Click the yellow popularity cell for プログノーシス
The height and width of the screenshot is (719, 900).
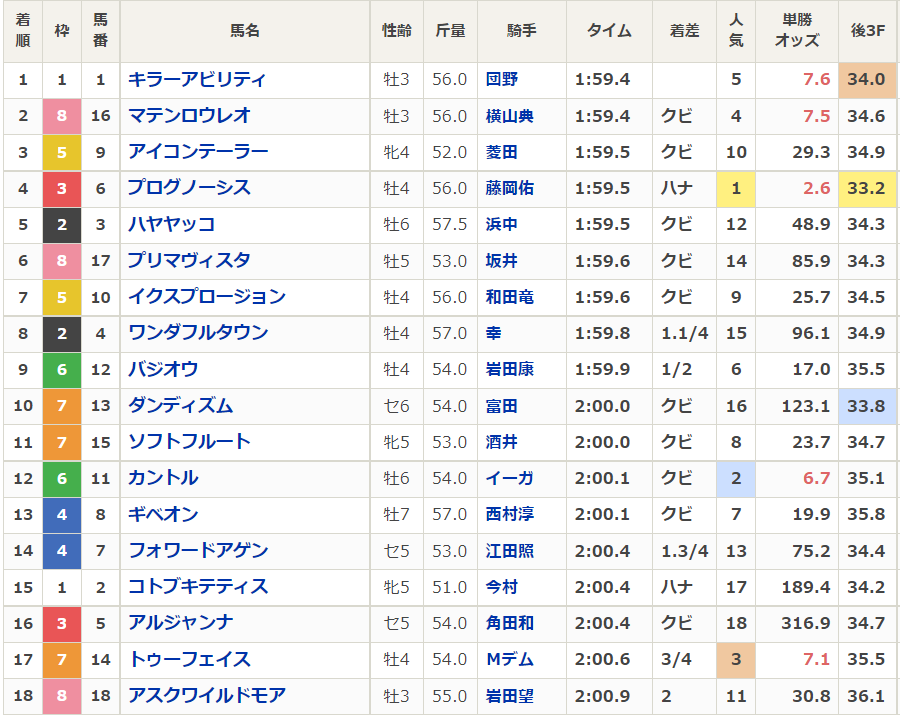(x=736, y=188)
